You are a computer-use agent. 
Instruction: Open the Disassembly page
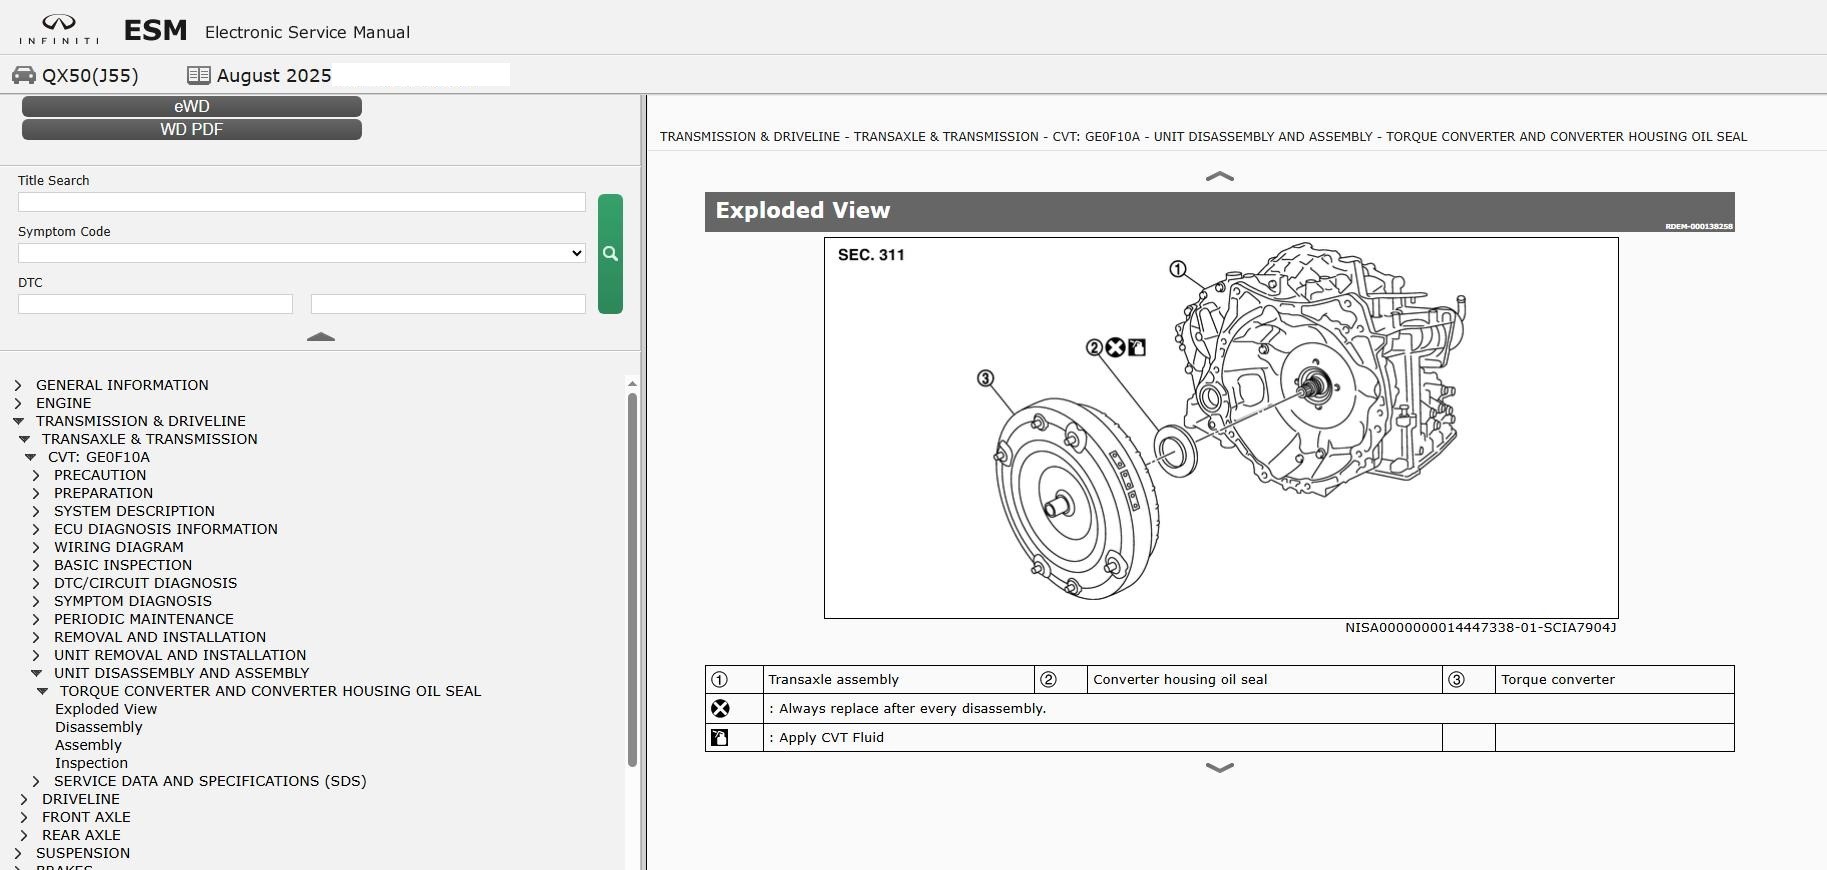click(x=98, y=727)
